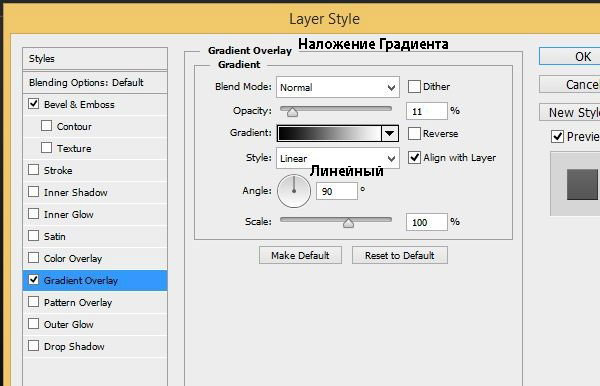Uncheck the Bevel & Emboss checkbox

(34, 104)
